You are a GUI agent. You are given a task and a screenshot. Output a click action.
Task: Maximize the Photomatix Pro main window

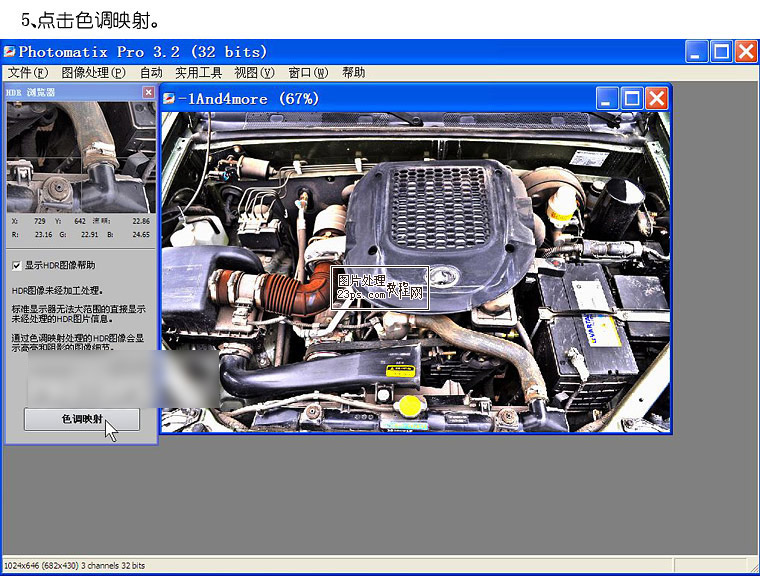[x=721, y=51]
